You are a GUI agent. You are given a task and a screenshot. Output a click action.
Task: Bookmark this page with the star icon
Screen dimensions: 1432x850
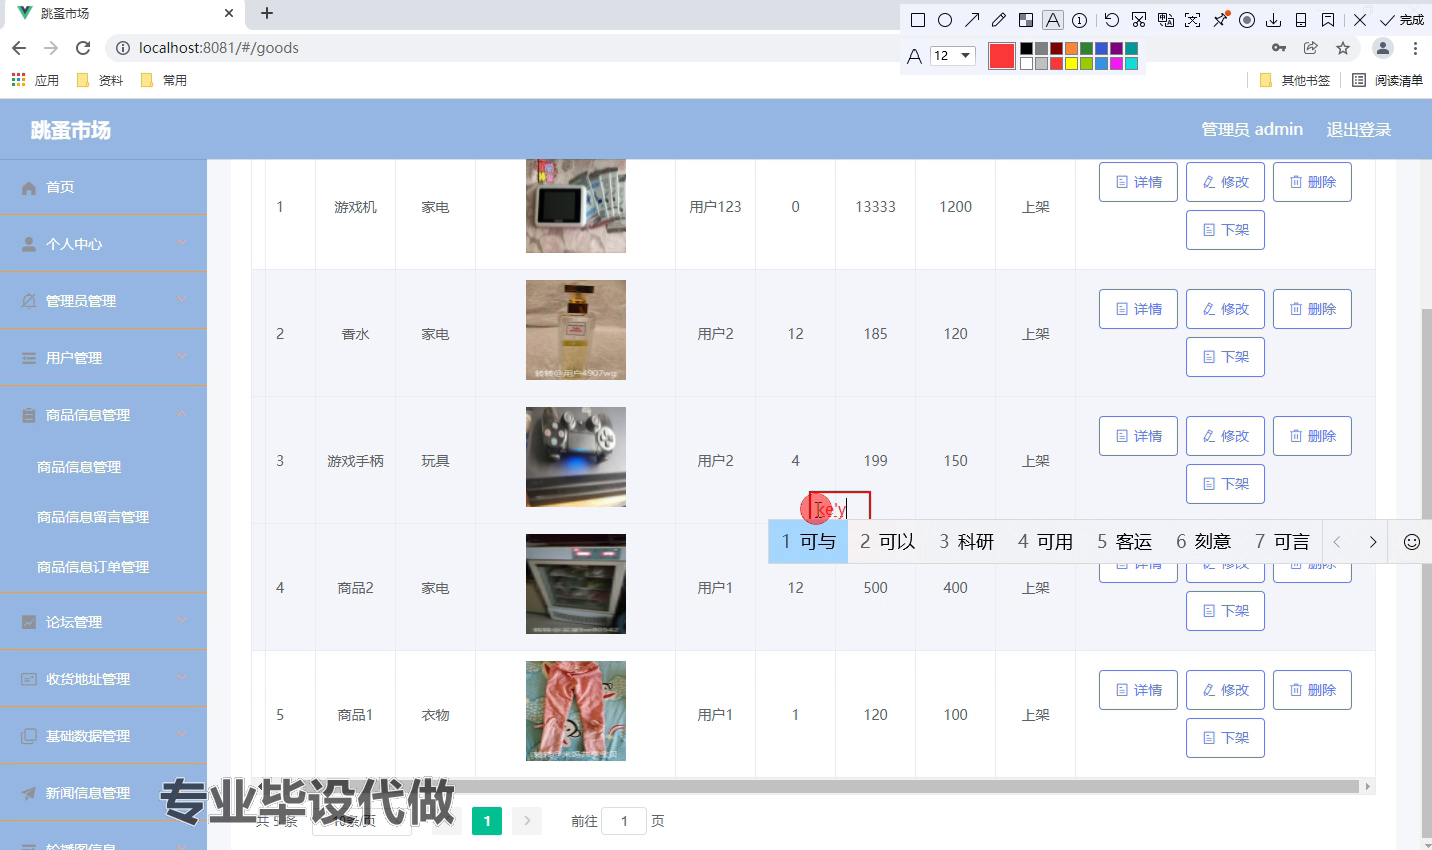tap(1343, 48)
